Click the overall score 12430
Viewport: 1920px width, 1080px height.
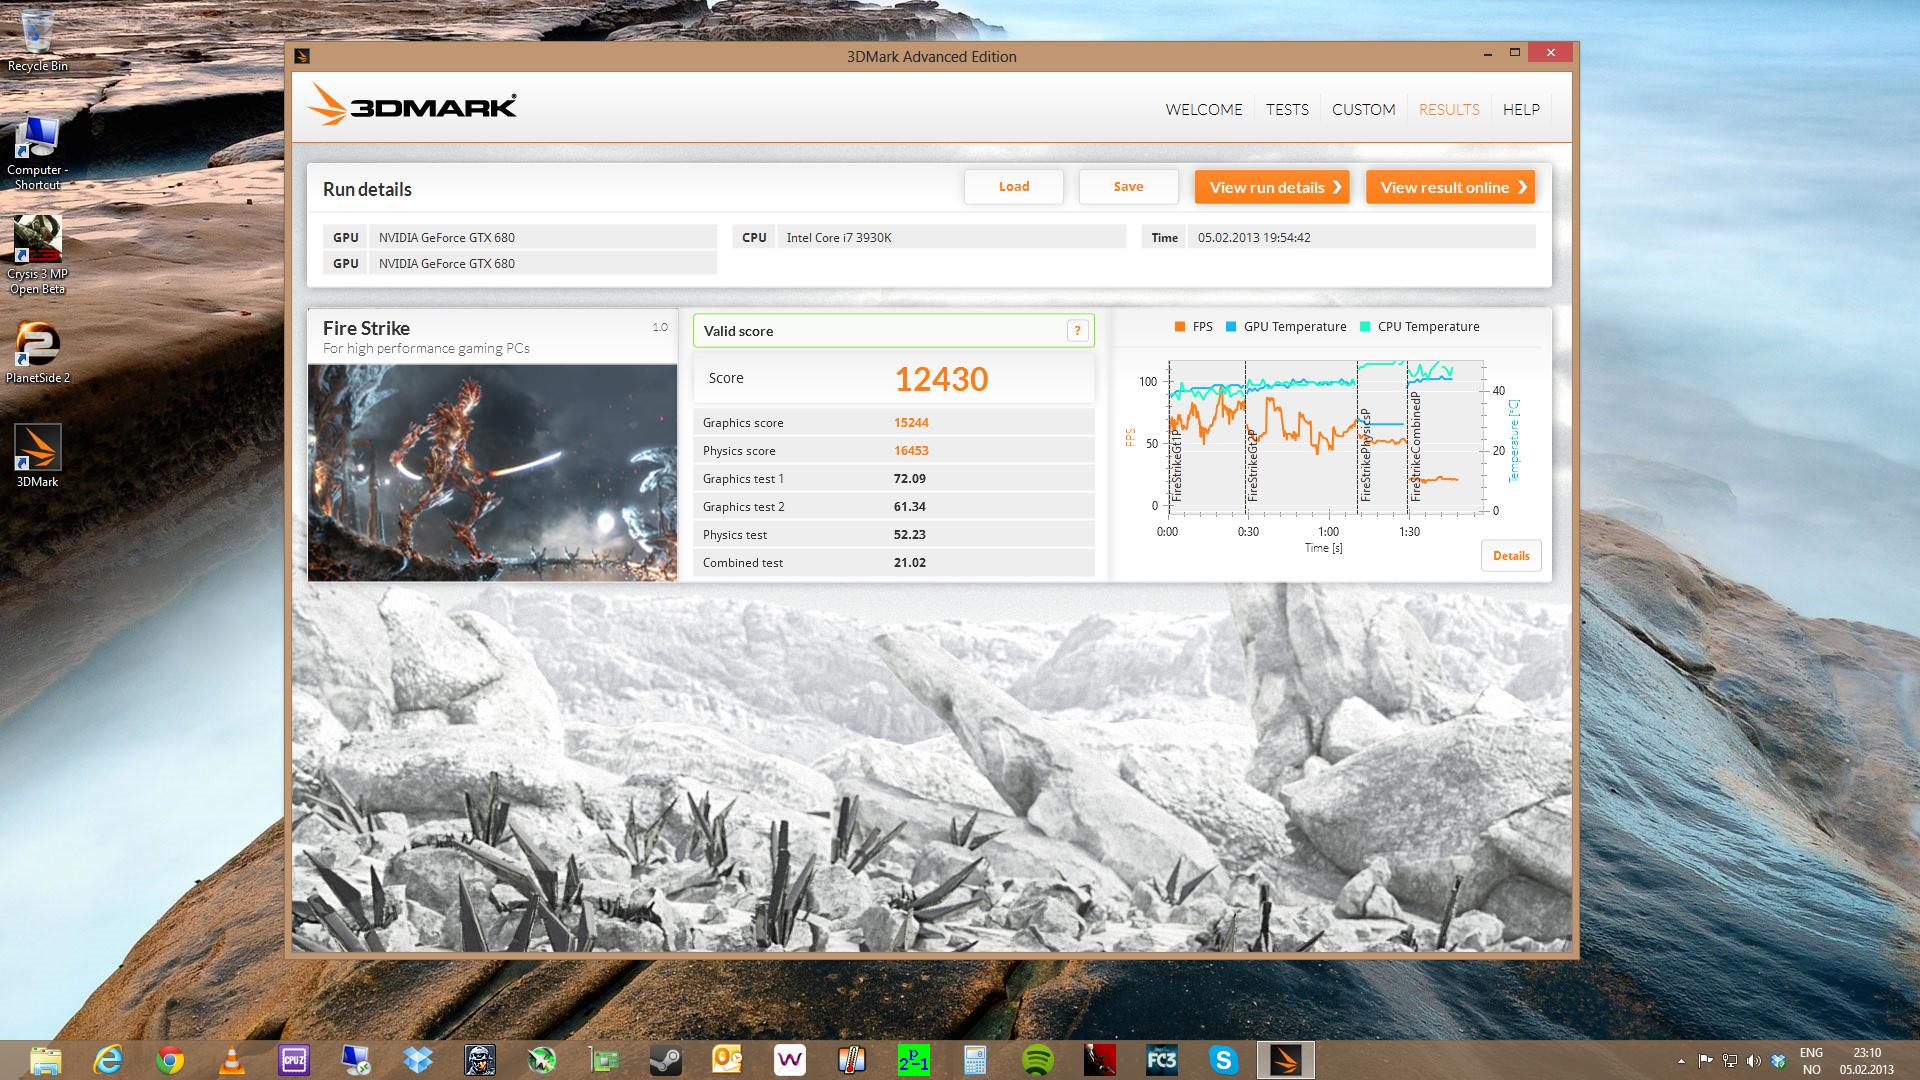(941, 379)
